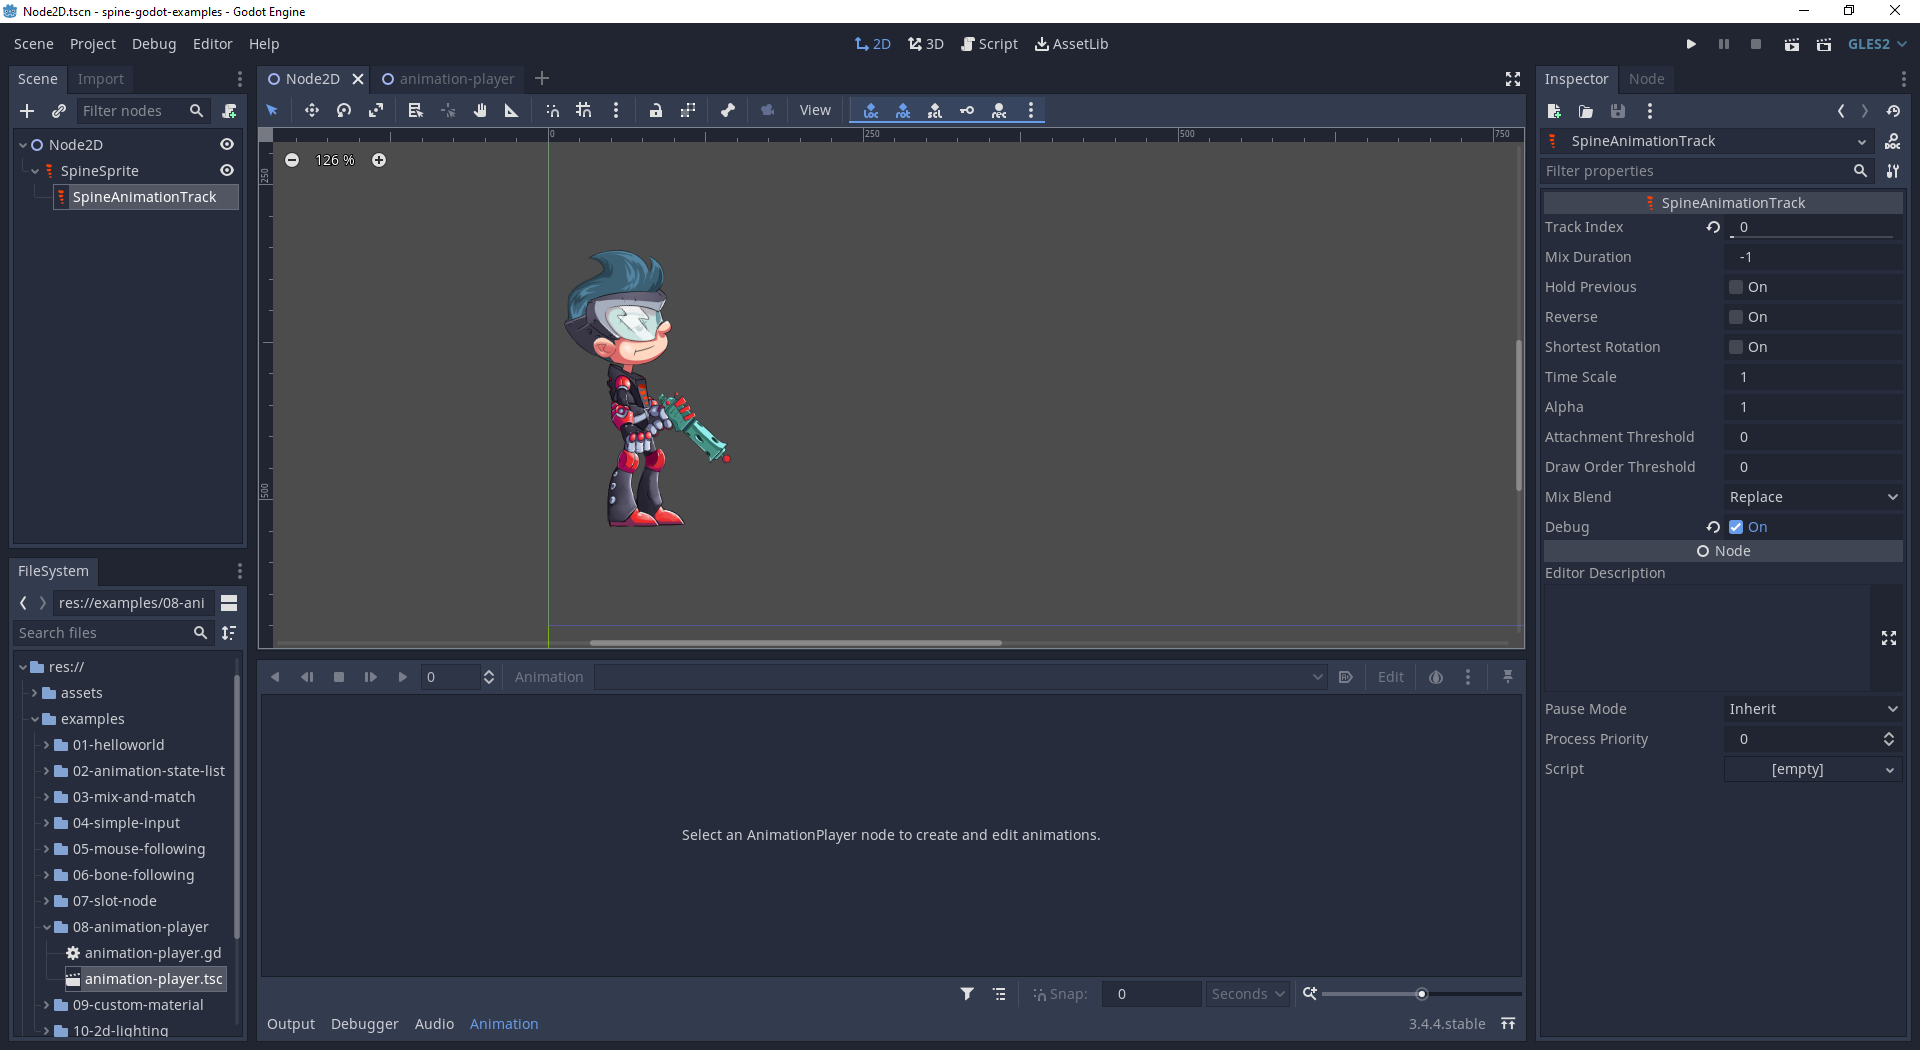Zoom in the viewport with plus
Screen dimensions: 1920x1050
coord(379,160)
